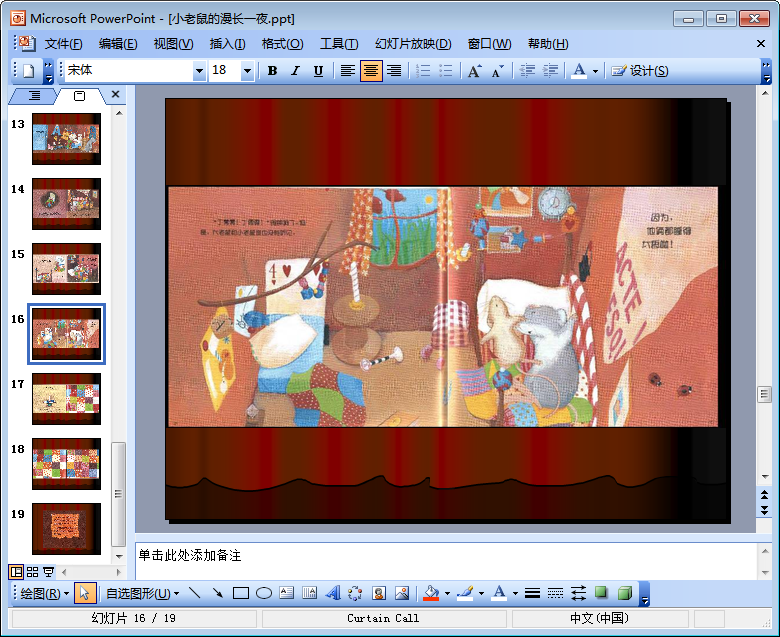The image size is (780, 637).
Task: Select slide 19 thumbnail
Action: tap(66, 529)
